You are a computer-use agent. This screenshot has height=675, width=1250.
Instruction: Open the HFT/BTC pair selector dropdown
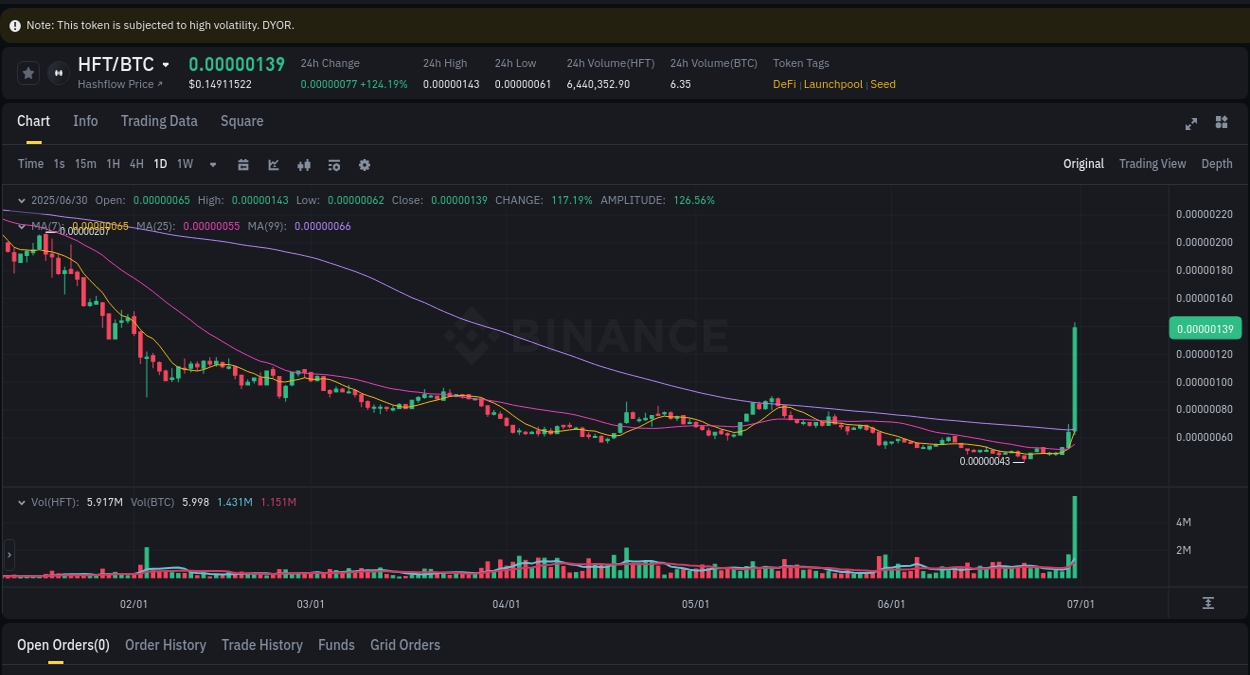(166, 64)
